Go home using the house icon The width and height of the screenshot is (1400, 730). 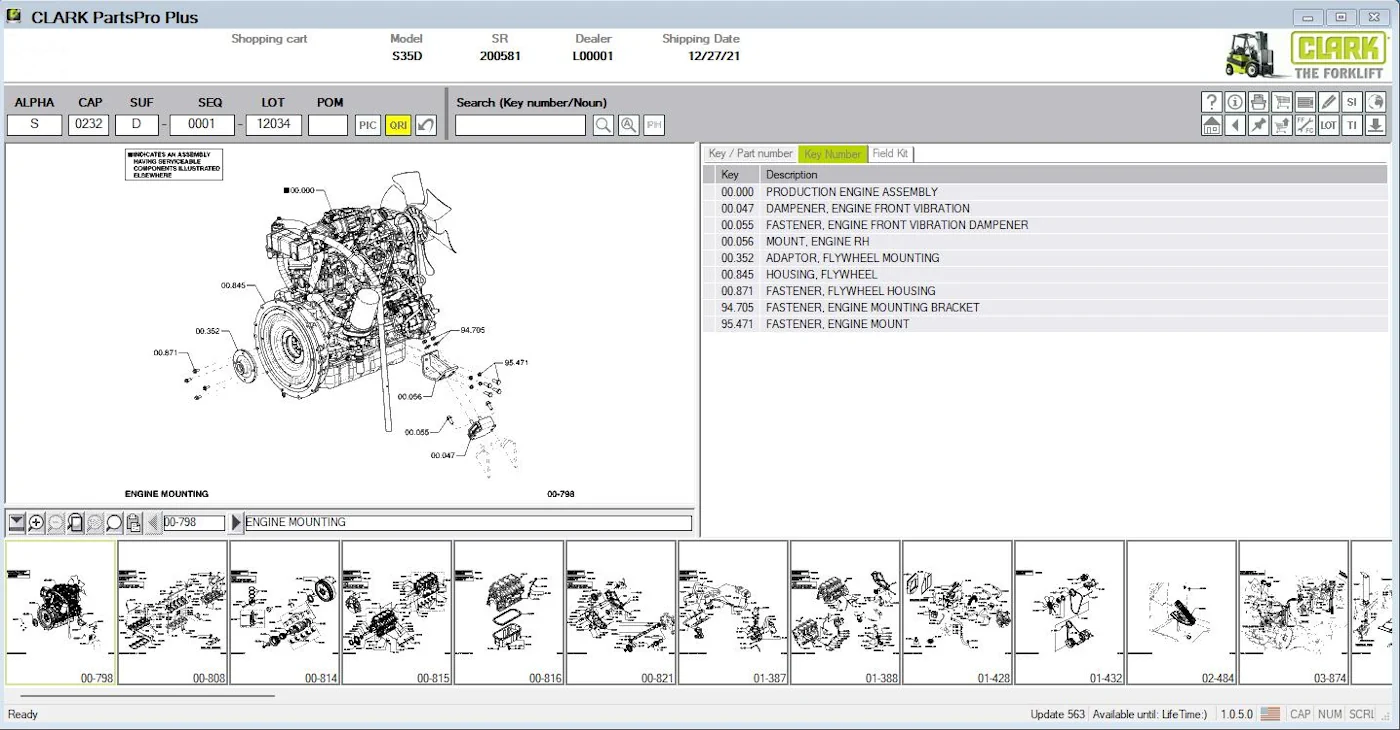pyautogui.click(x=1211, y=125)
